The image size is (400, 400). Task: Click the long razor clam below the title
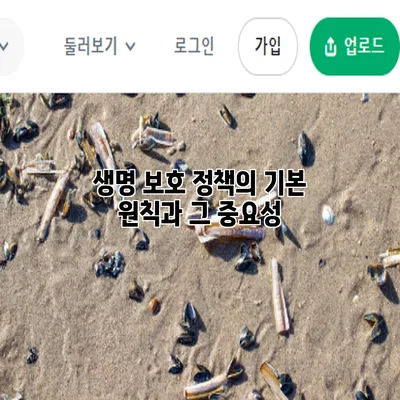coord(229,233)
